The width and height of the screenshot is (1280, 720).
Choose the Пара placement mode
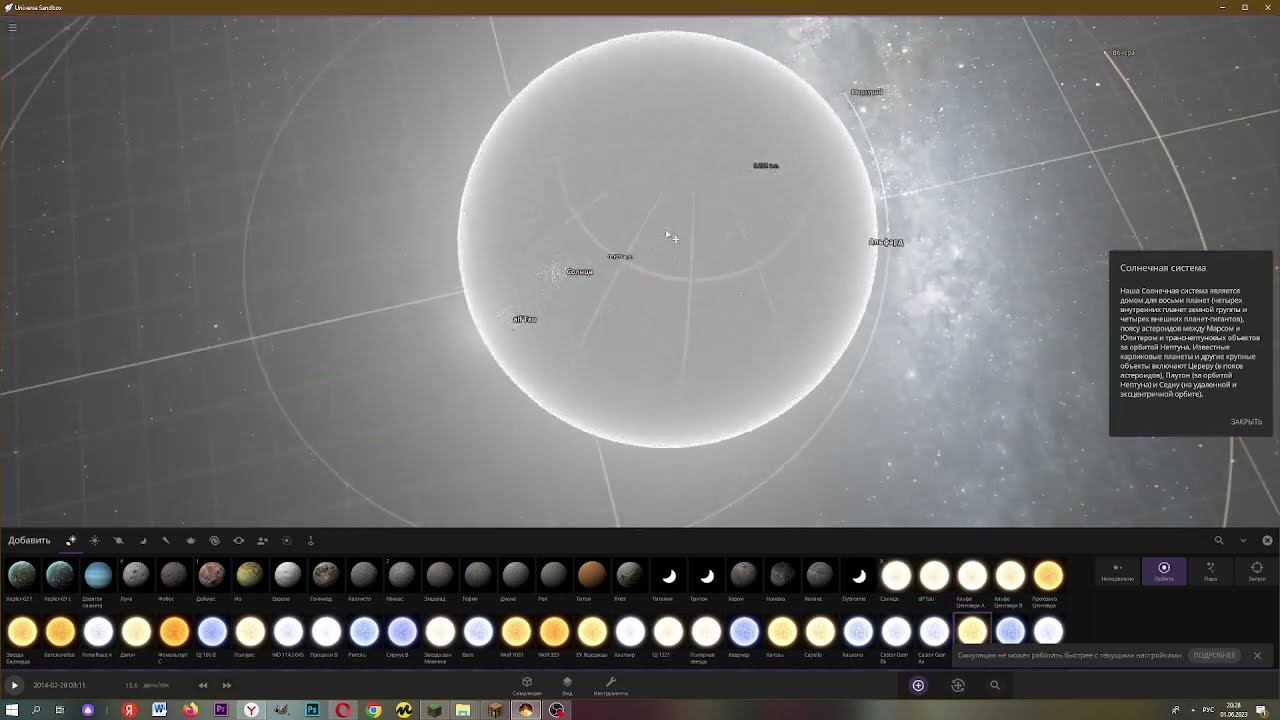coord(1211,571)
